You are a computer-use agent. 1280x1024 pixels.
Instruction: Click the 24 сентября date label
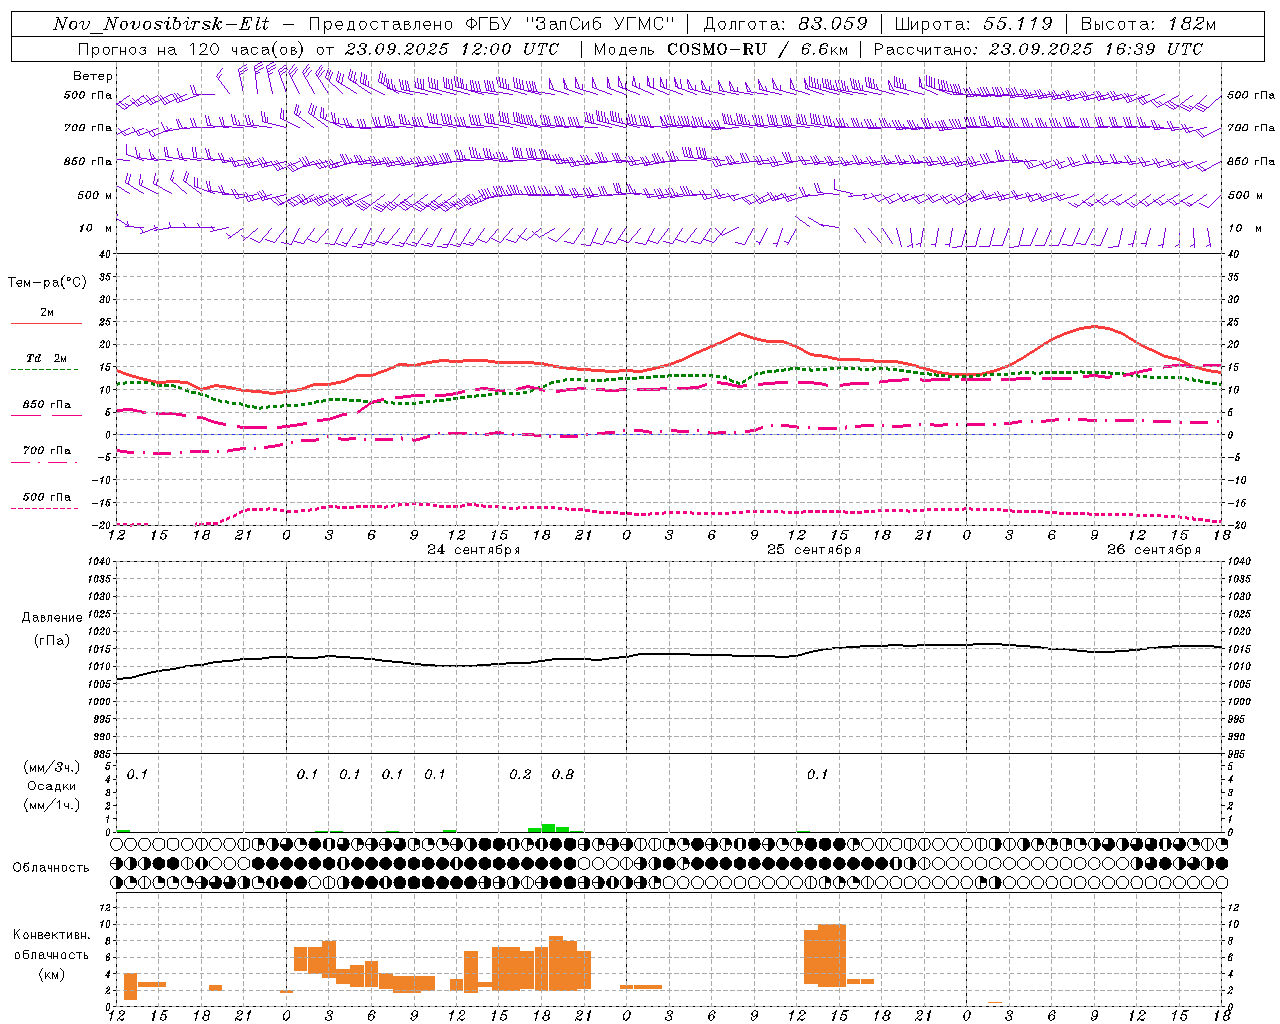coord(473,550)
